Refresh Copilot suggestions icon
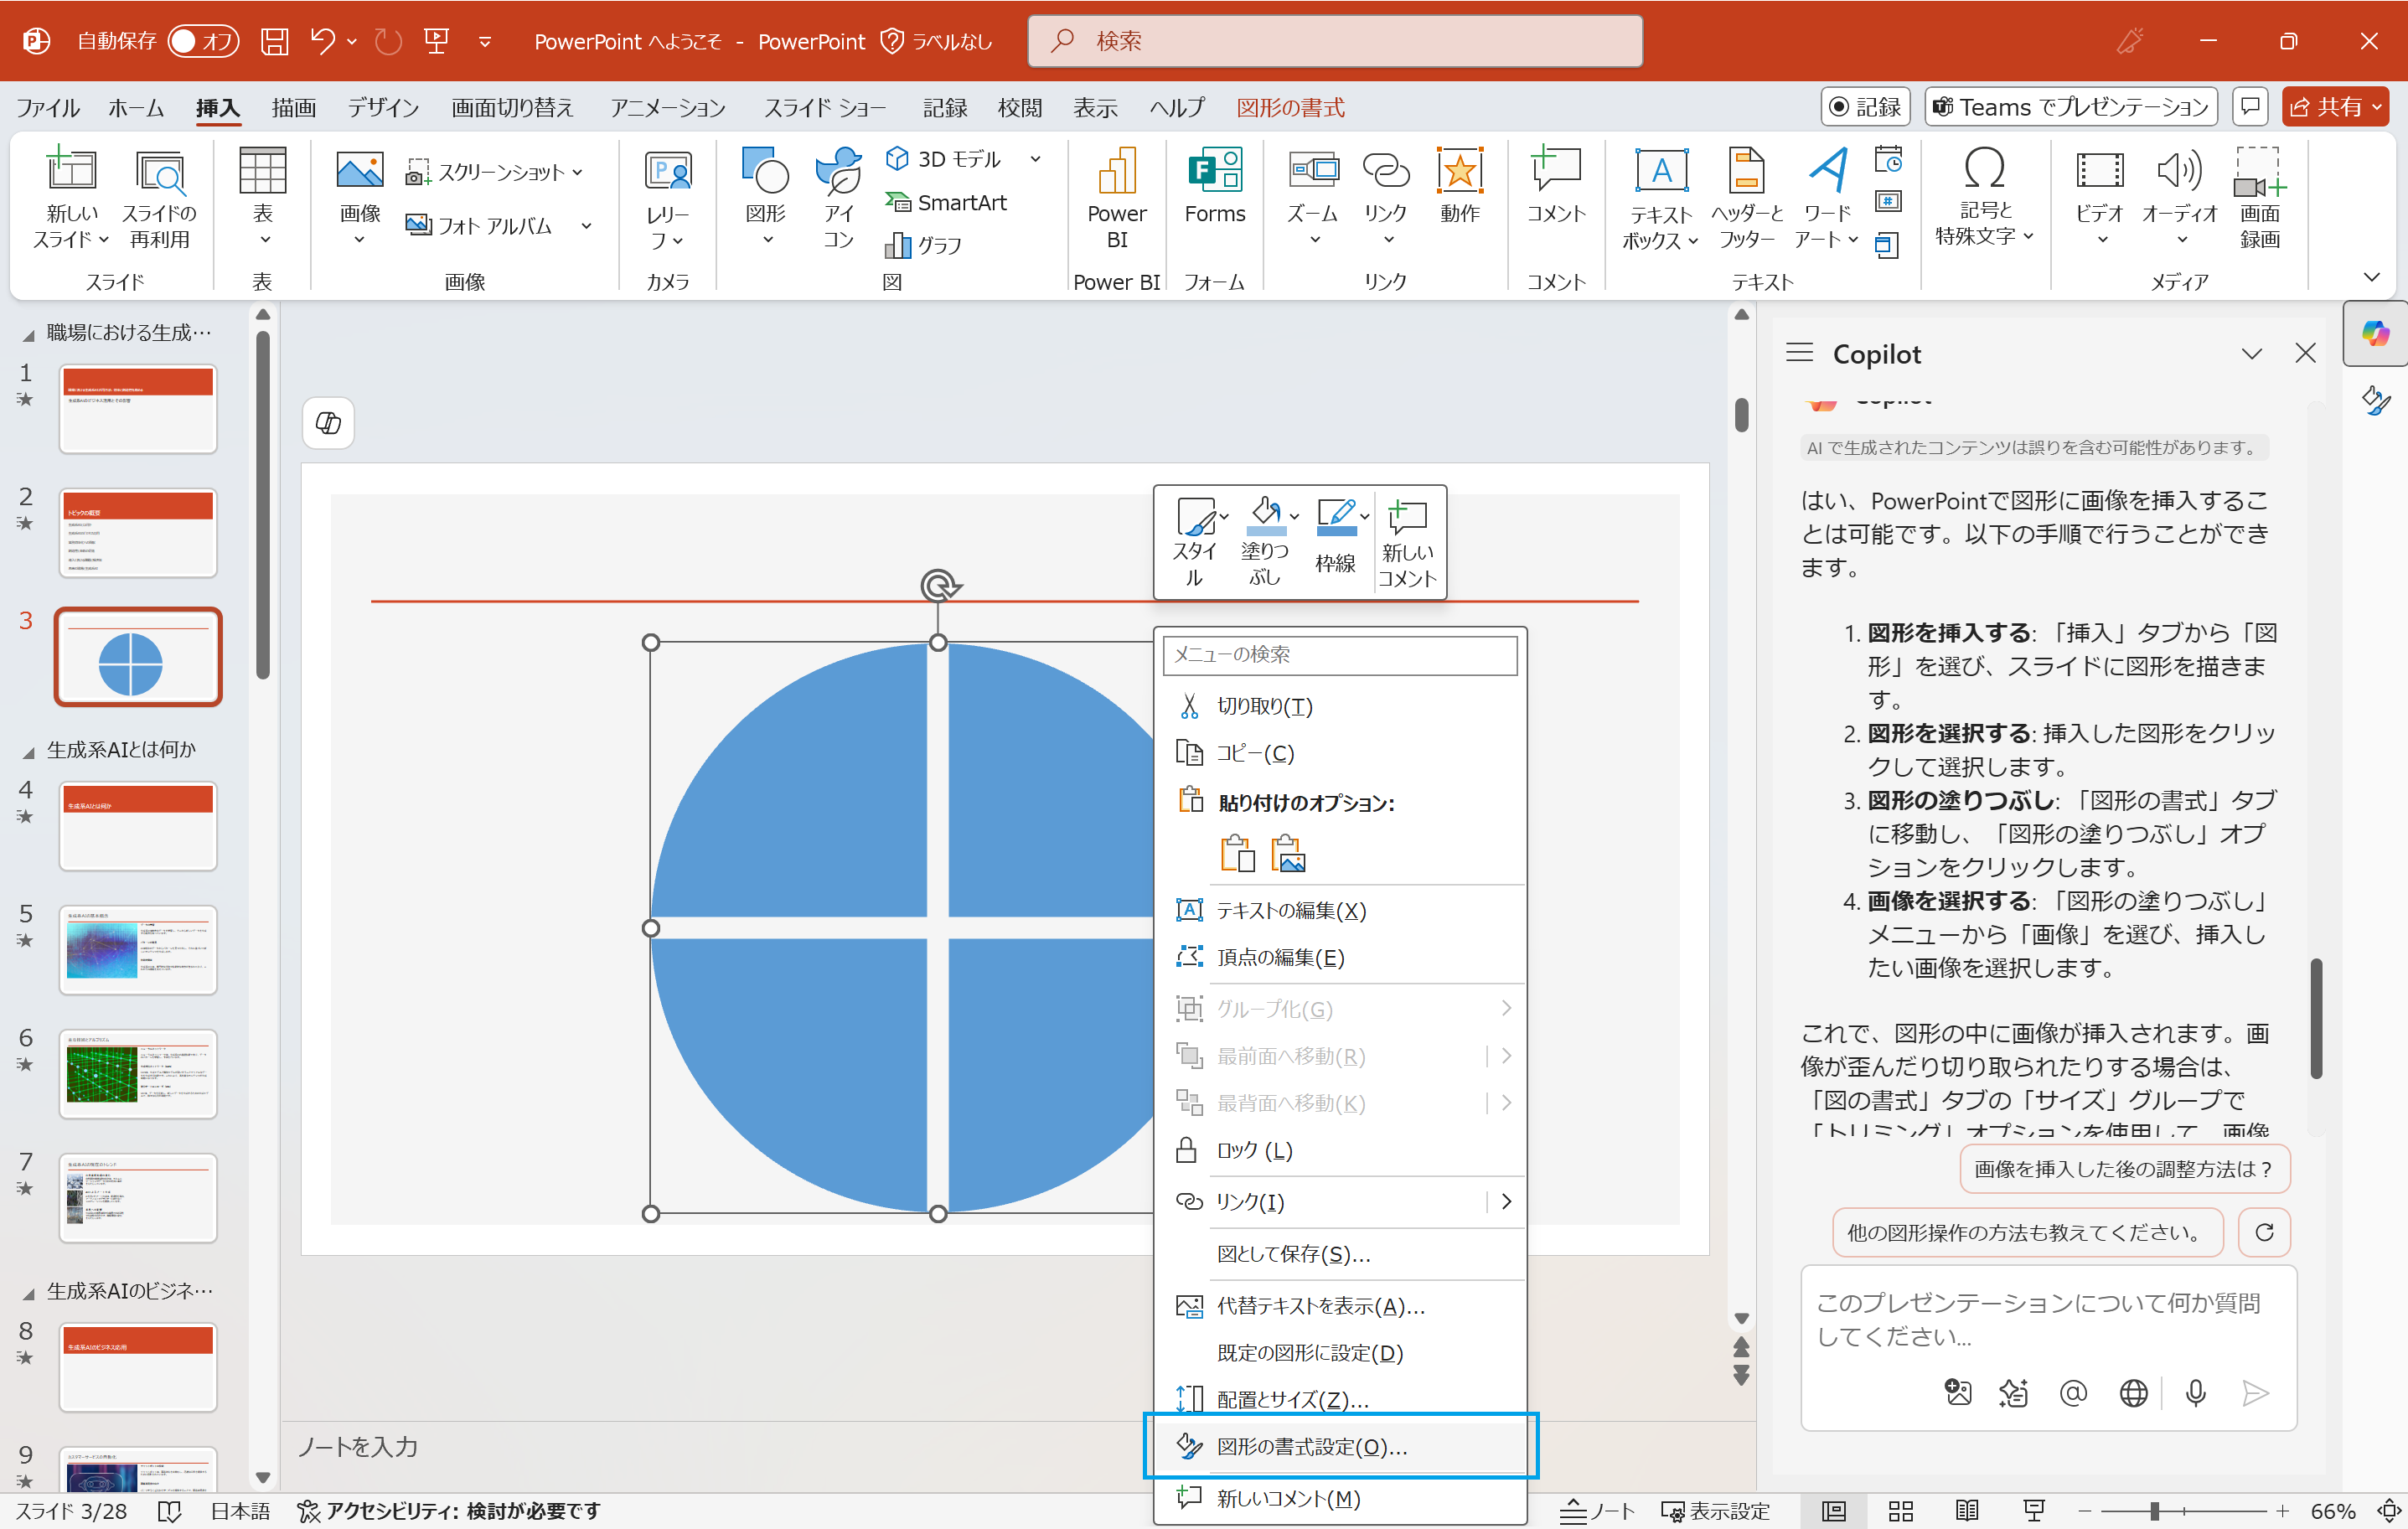The height and width of the screenshot is (1529, 2408). pyautogui.click(x=2264, y=1232)
